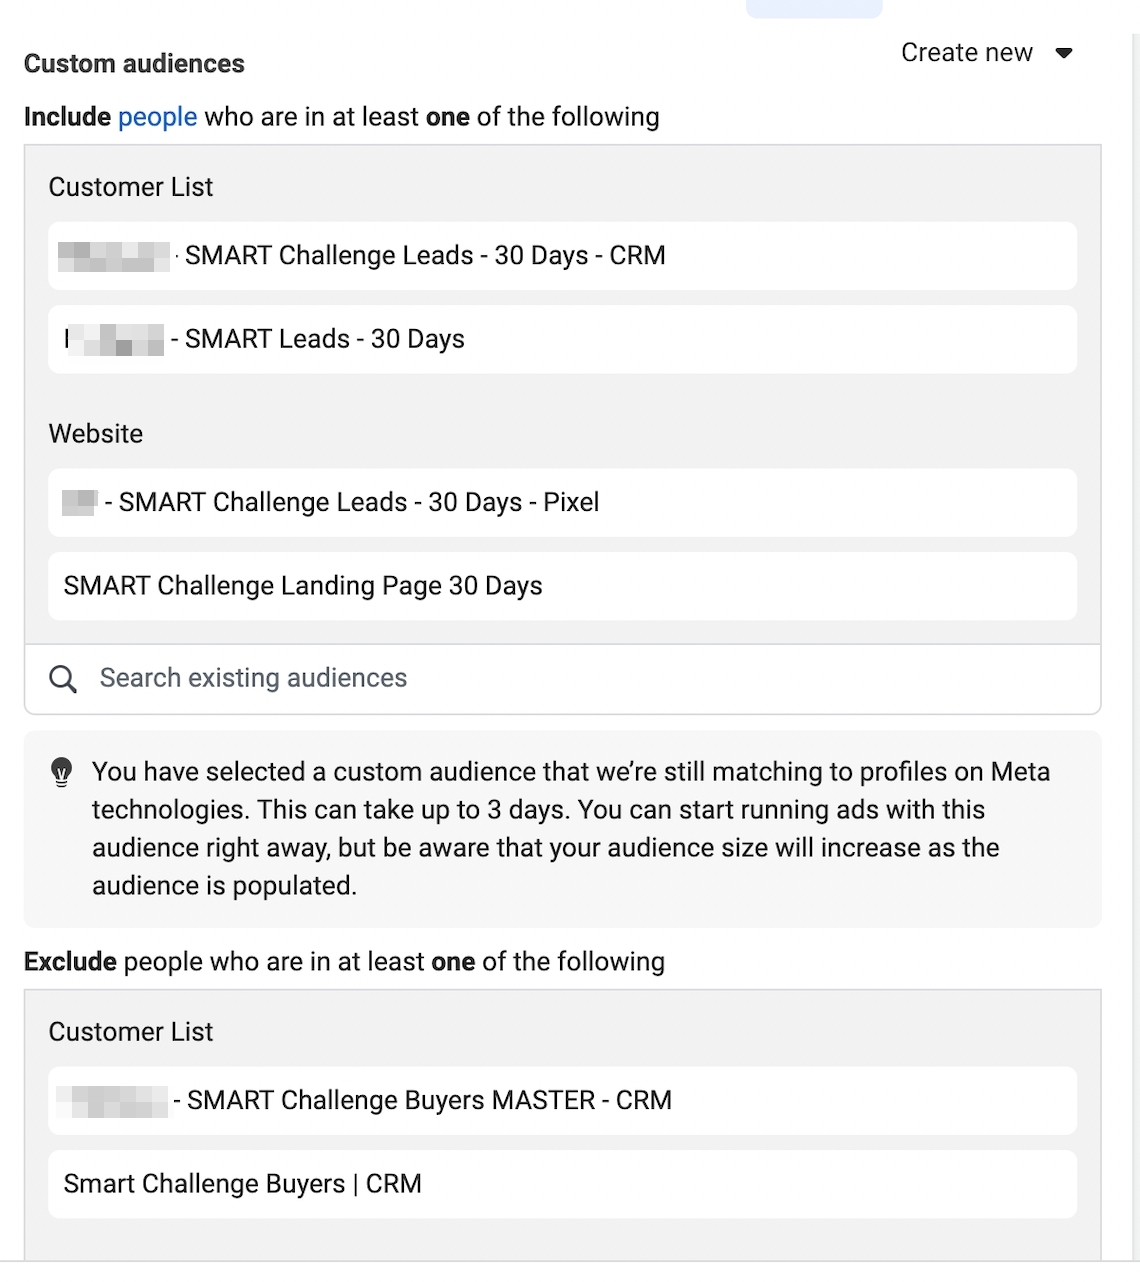
Task: Select SMART Challenge Leads - 30 Days - CRM
Action: (x=425, y=256)
